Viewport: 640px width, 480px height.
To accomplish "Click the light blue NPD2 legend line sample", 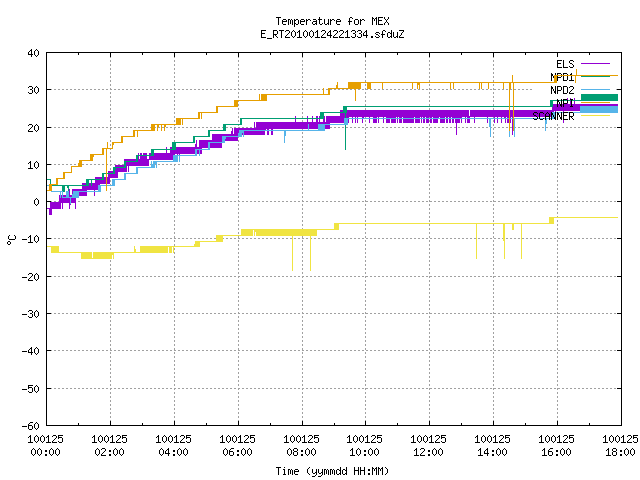I will coord(595,89).
